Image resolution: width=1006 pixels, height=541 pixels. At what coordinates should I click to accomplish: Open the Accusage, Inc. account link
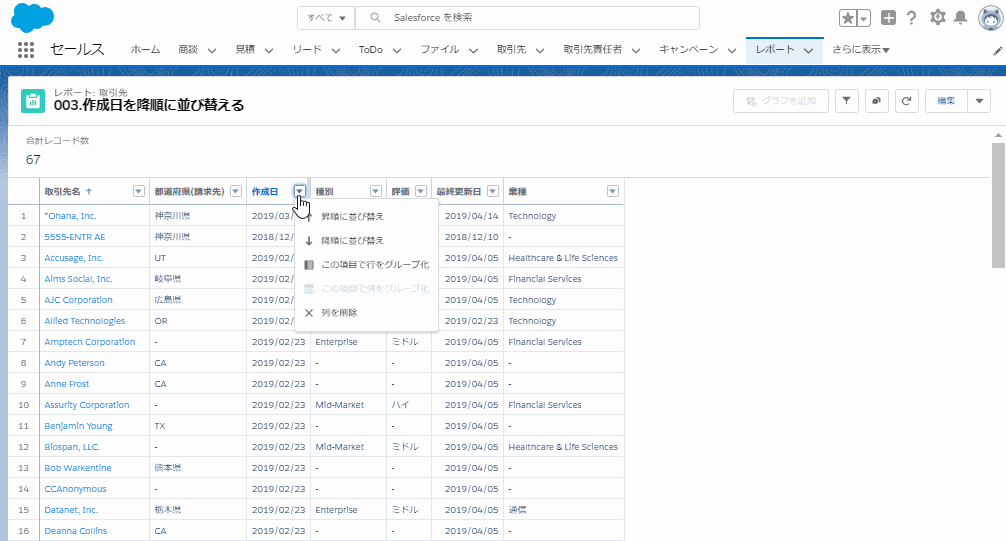tap(74, 258)
